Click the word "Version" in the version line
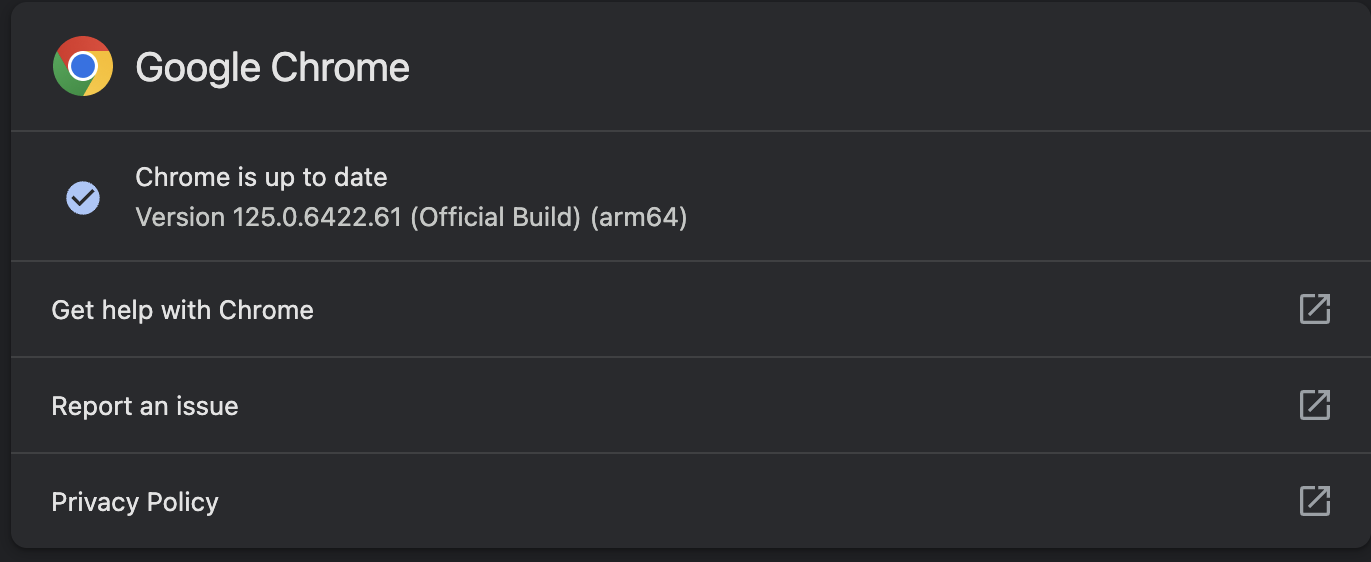This screenshot has width=1371, height=562. (x=180, y=217)
